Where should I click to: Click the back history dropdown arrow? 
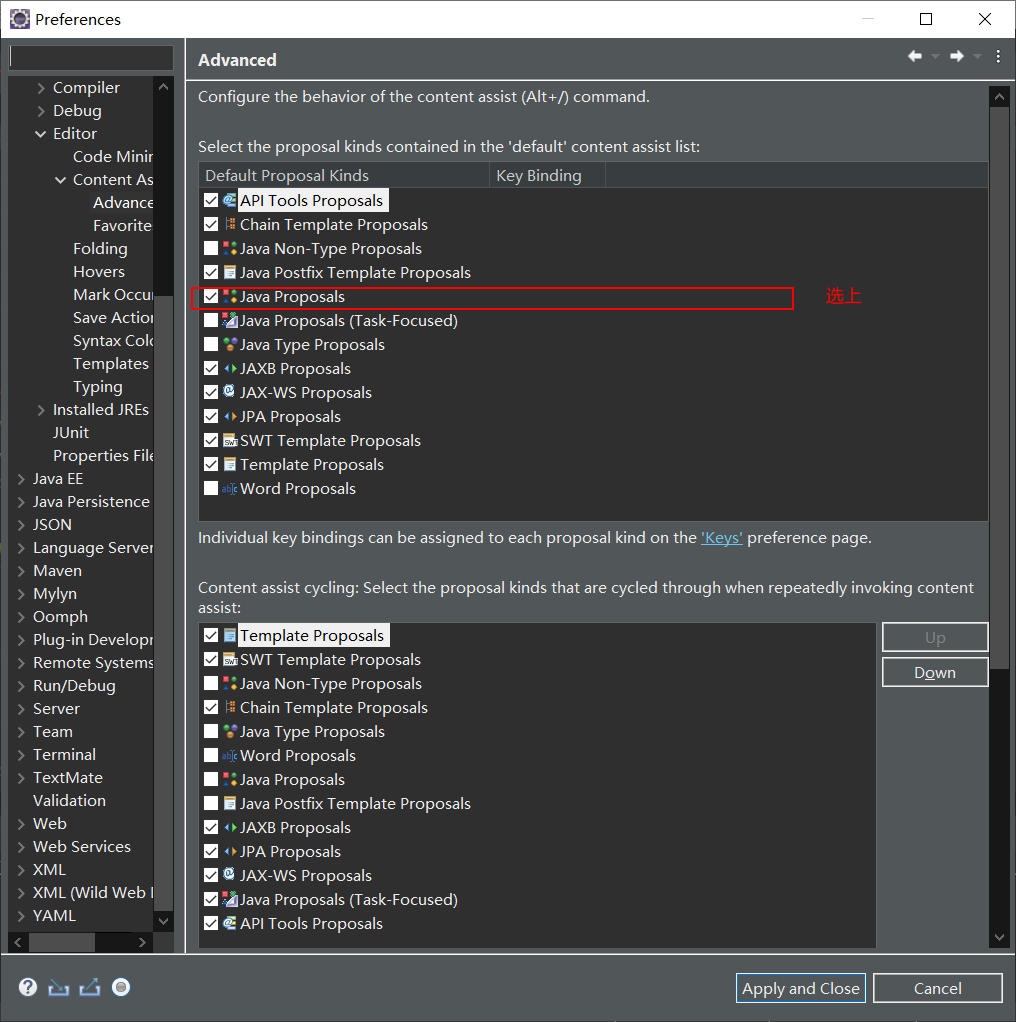pos(935,57)
